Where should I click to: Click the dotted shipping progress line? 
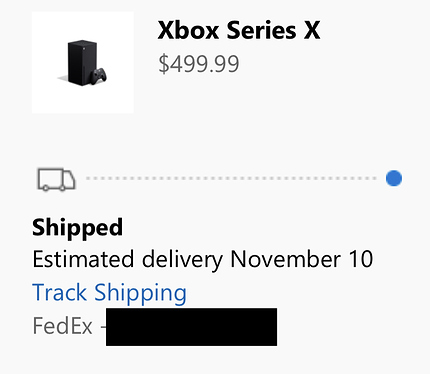tap(231, 178)
